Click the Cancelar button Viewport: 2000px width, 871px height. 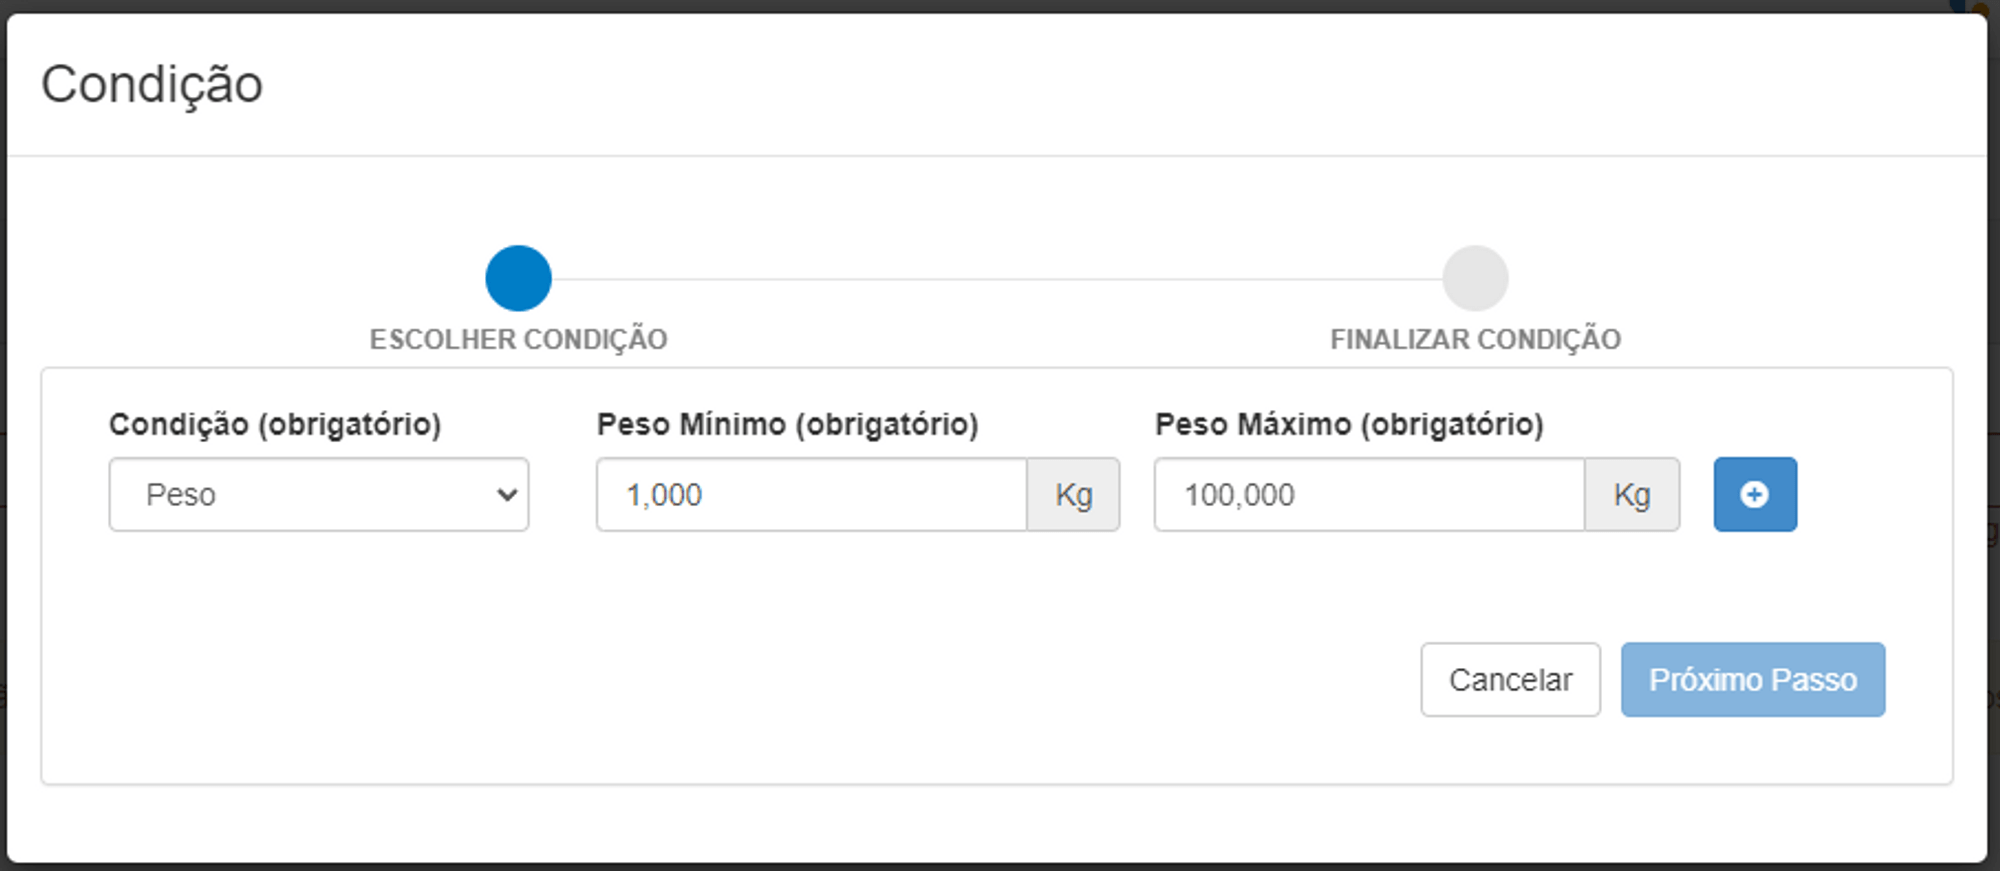pyautogui.click(x=1510, y=680)
